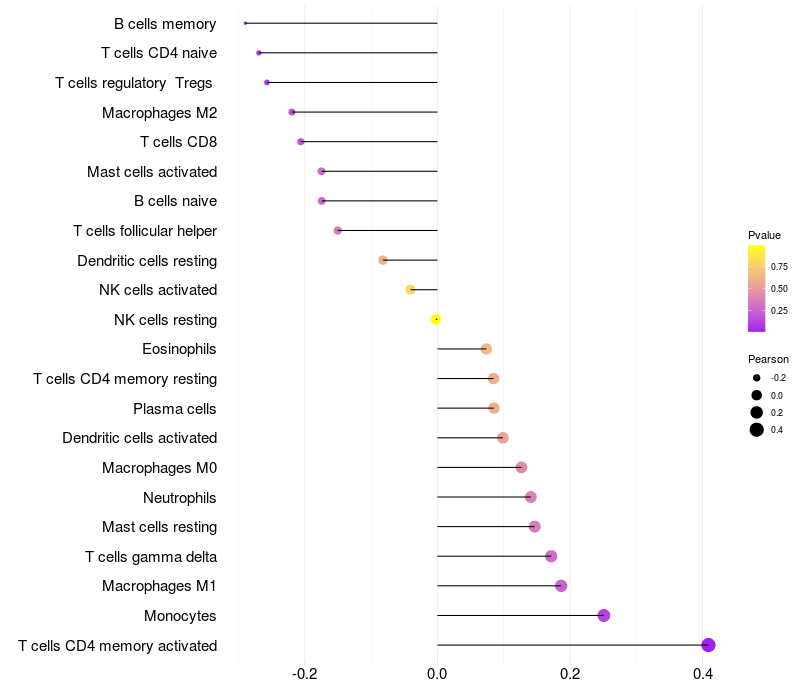Select the Plasma cells axis label

(175, 408)
